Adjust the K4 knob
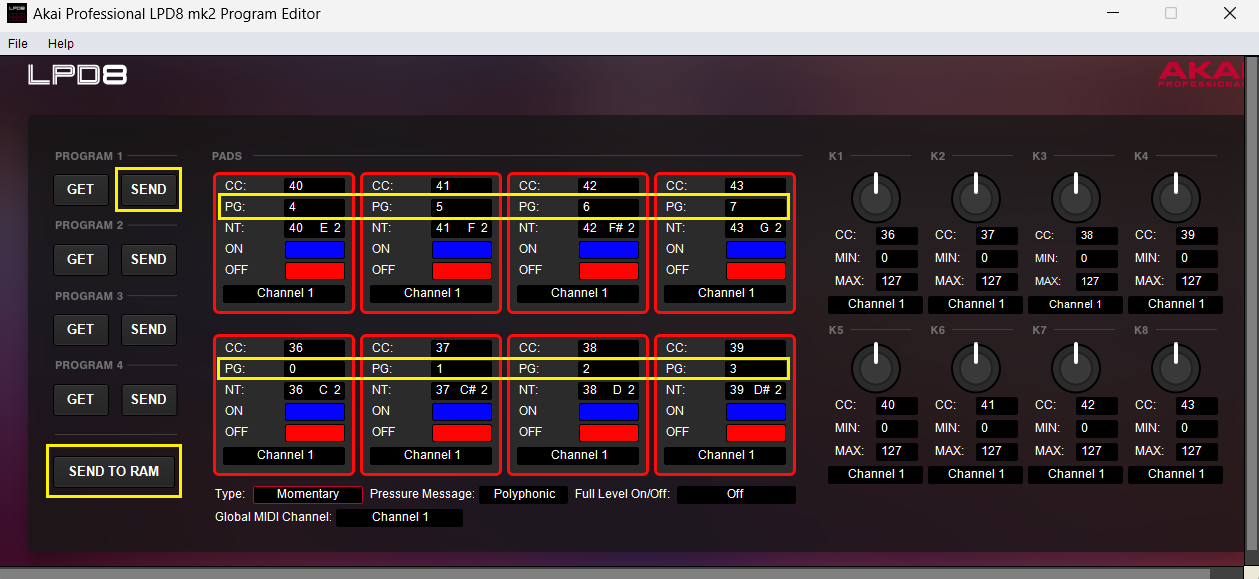 point(1176,197)
